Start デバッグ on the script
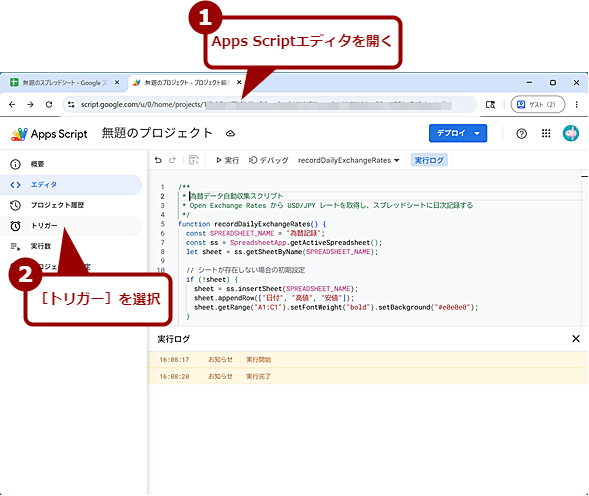Screen dimensions: 589x496 tap(269, 160)
